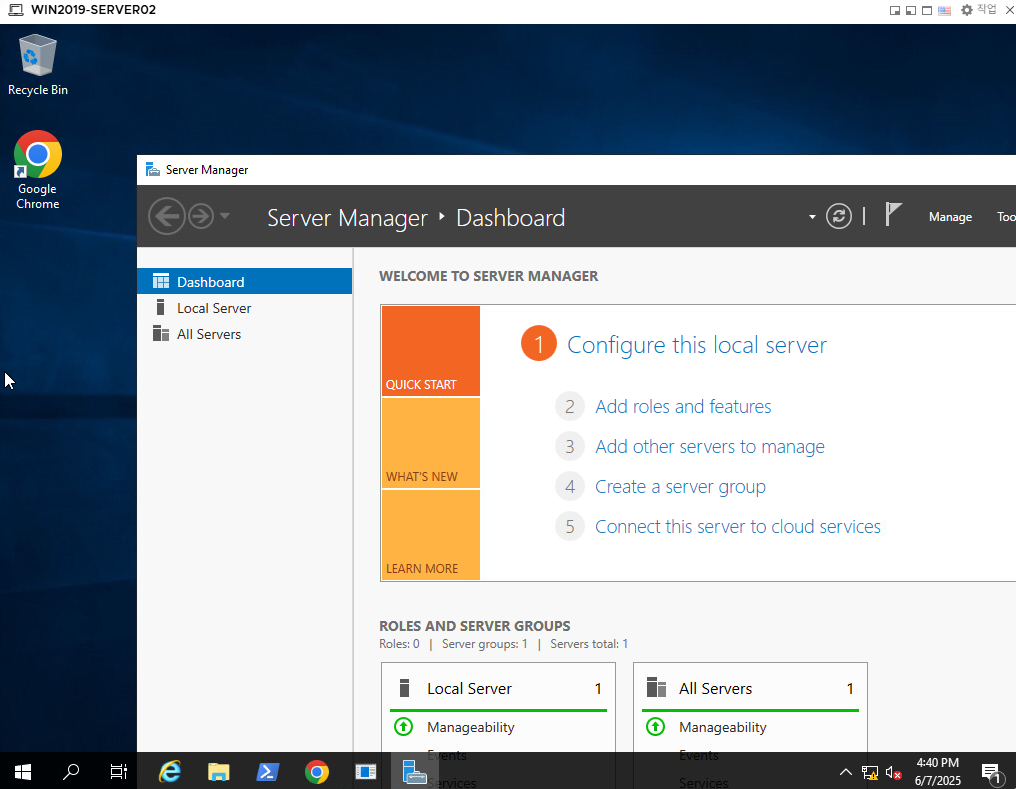Select Dashboard in the left pane
Image resolution: width=1016 pixels, height=789 pixels.
(244, 282)
